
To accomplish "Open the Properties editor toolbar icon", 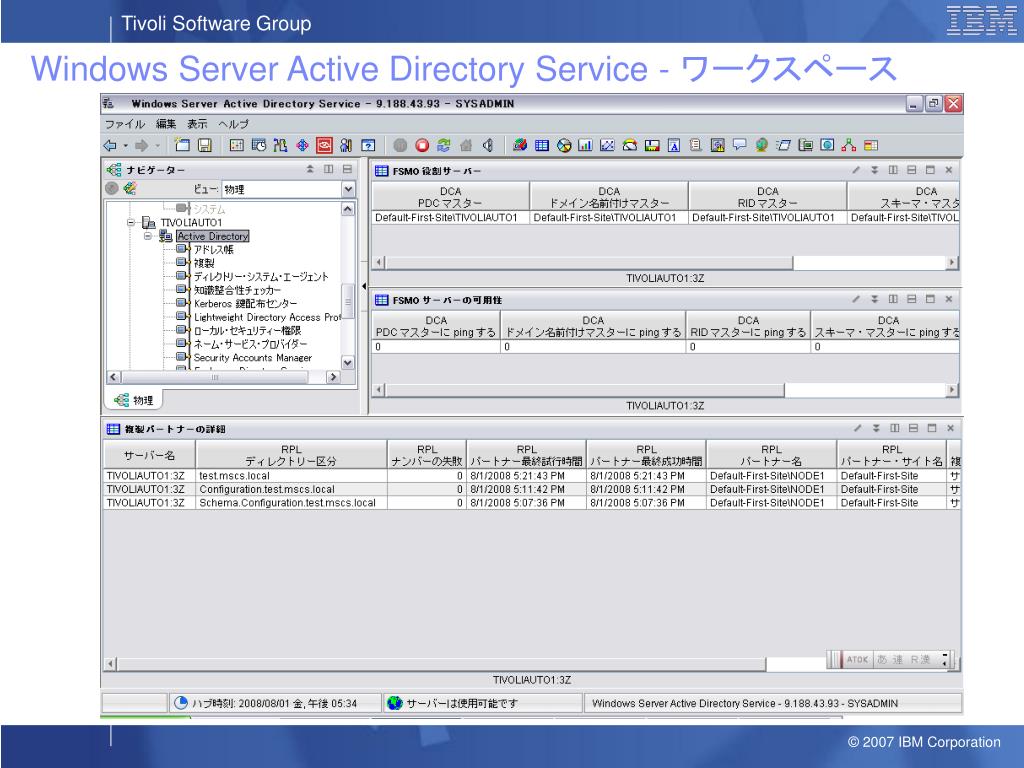I will [x=236, y=145].
